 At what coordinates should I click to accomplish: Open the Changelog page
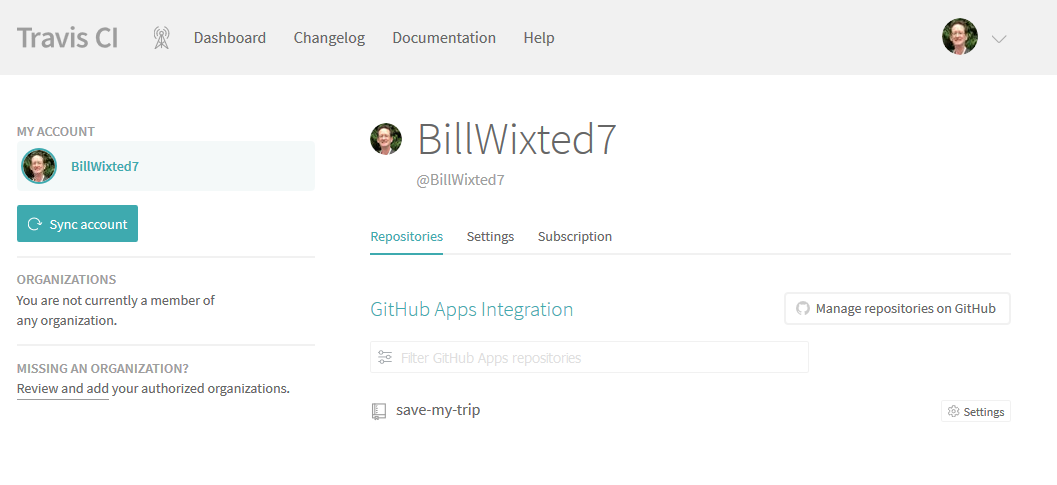pyautogui.click(x=329, y=38)
